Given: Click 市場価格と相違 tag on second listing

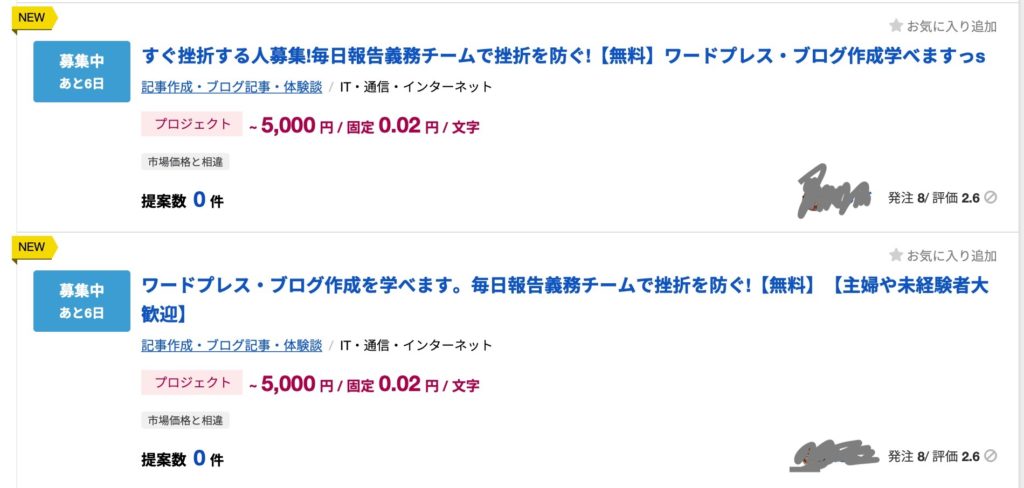Looking at the screenshot, I should tap(185, 420).
